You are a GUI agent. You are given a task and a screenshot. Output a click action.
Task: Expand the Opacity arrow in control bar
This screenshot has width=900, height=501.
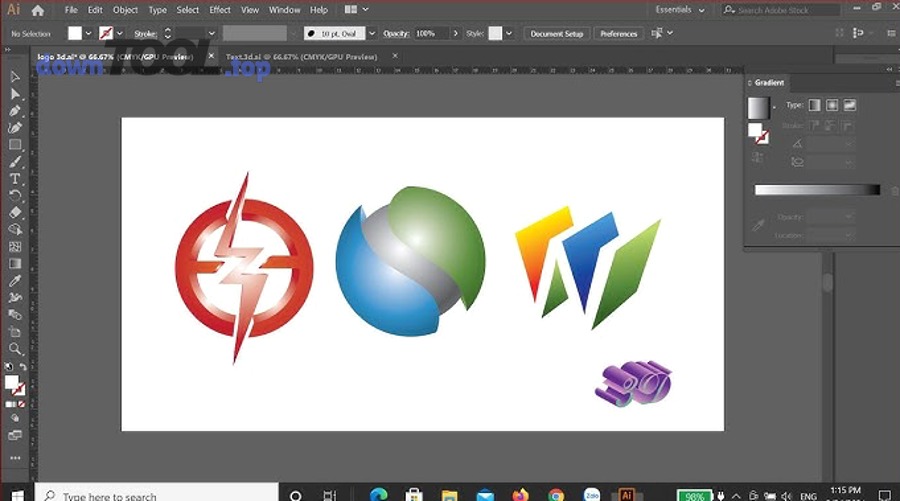click(x=456, y=33)
